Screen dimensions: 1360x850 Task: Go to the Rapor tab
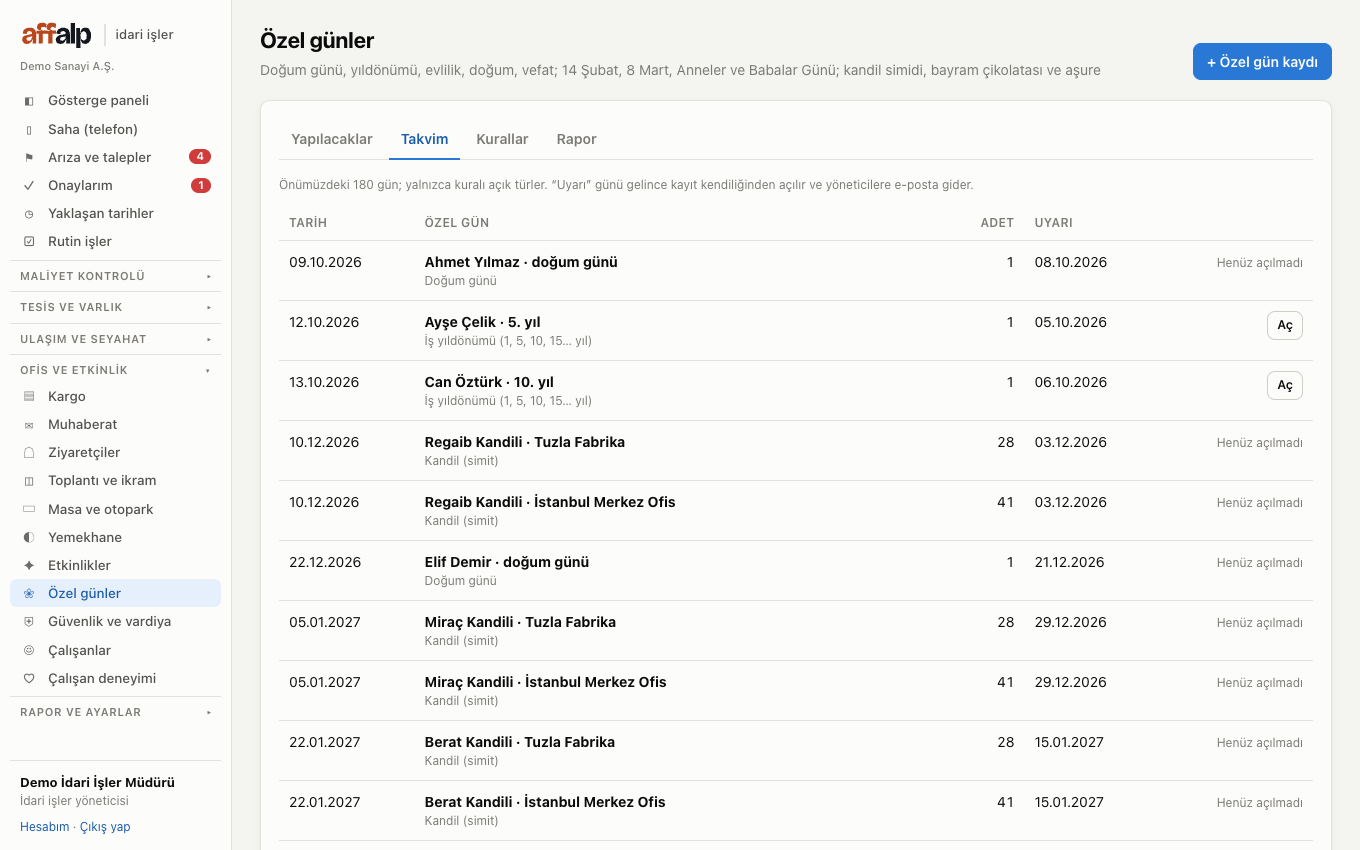tap(577, 139)
